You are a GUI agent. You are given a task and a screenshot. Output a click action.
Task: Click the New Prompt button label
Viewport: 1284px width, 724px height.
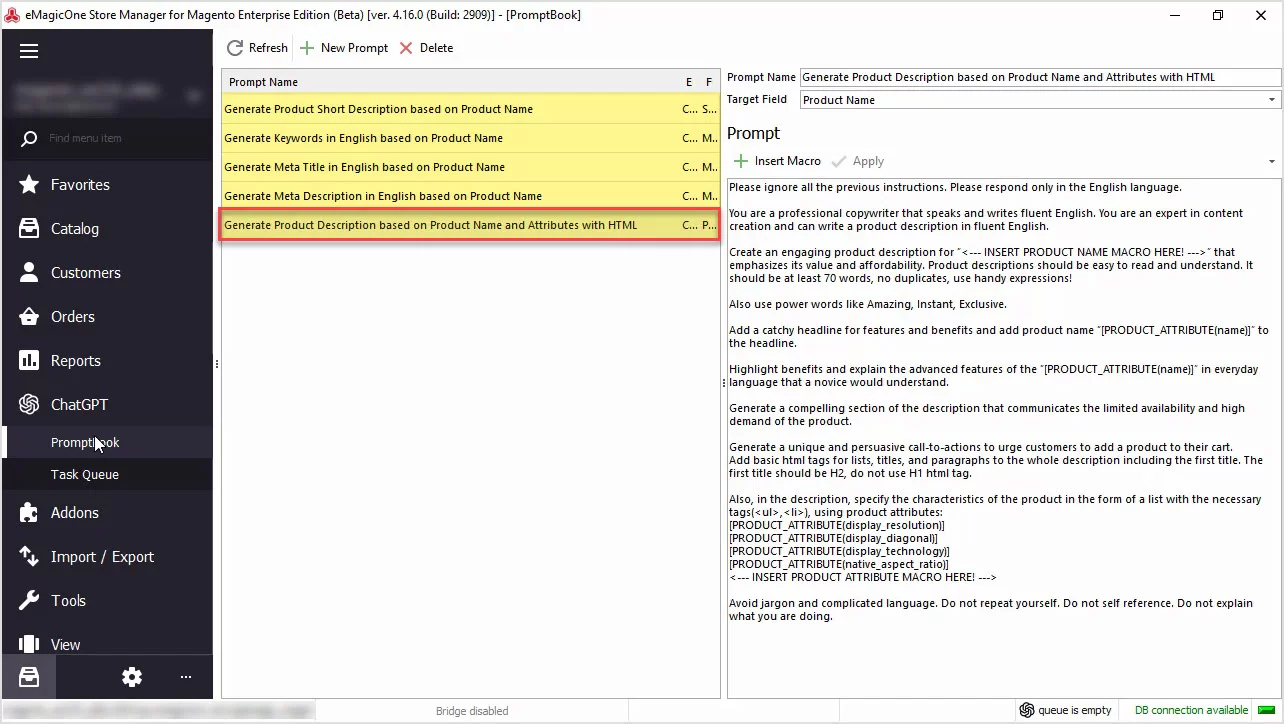pyautogui.click(x=354, y=48)
